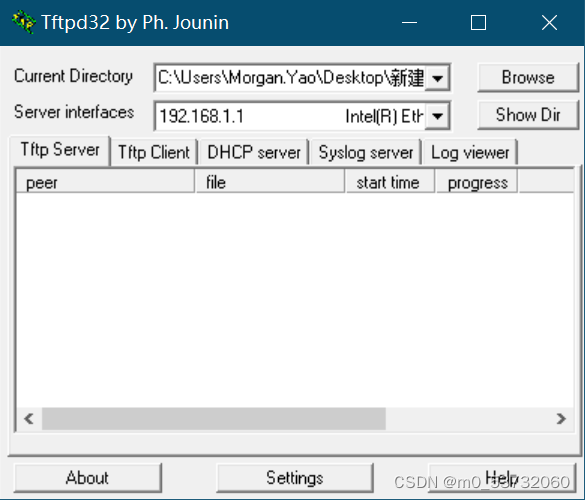Maximize the Tftpd32 window

coord(478,22)
